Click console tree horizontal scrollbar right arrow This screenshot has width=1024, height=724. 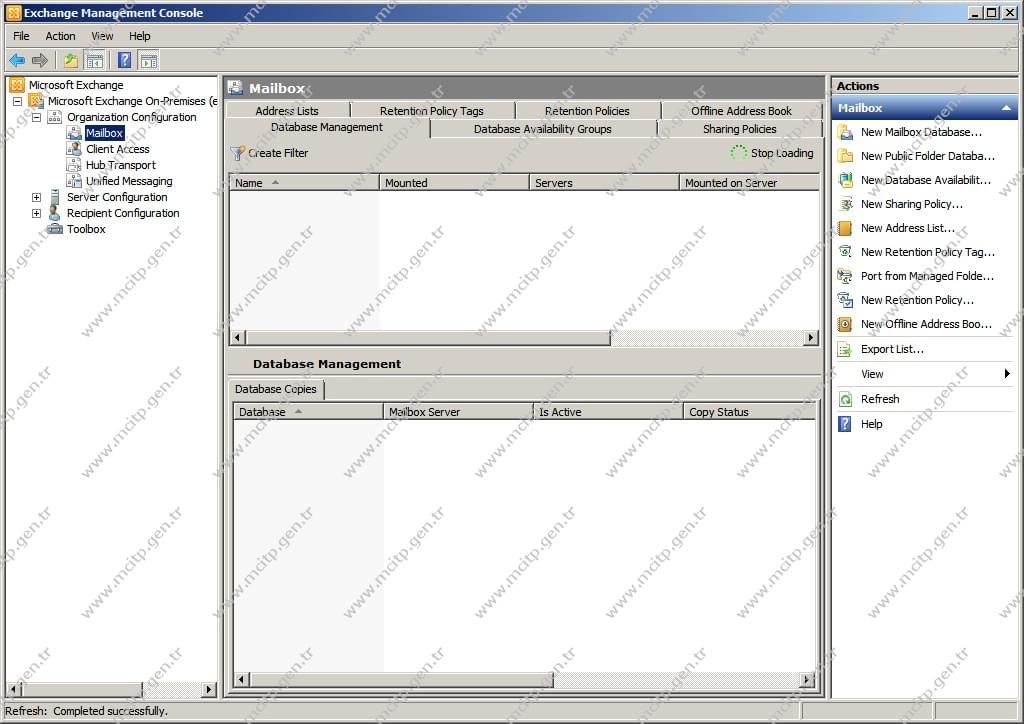209,689
